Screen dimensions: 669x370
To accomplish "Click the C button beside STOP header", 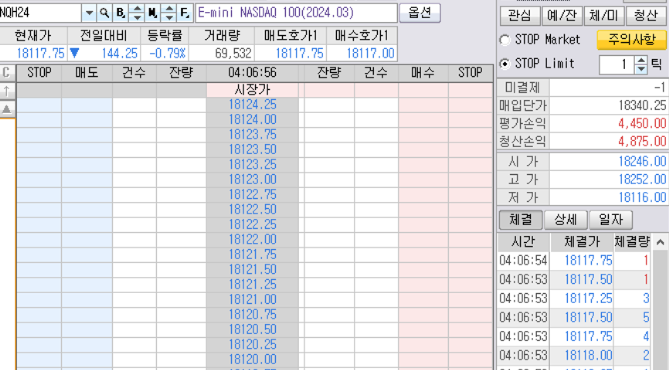I will [x=6, y=73].
